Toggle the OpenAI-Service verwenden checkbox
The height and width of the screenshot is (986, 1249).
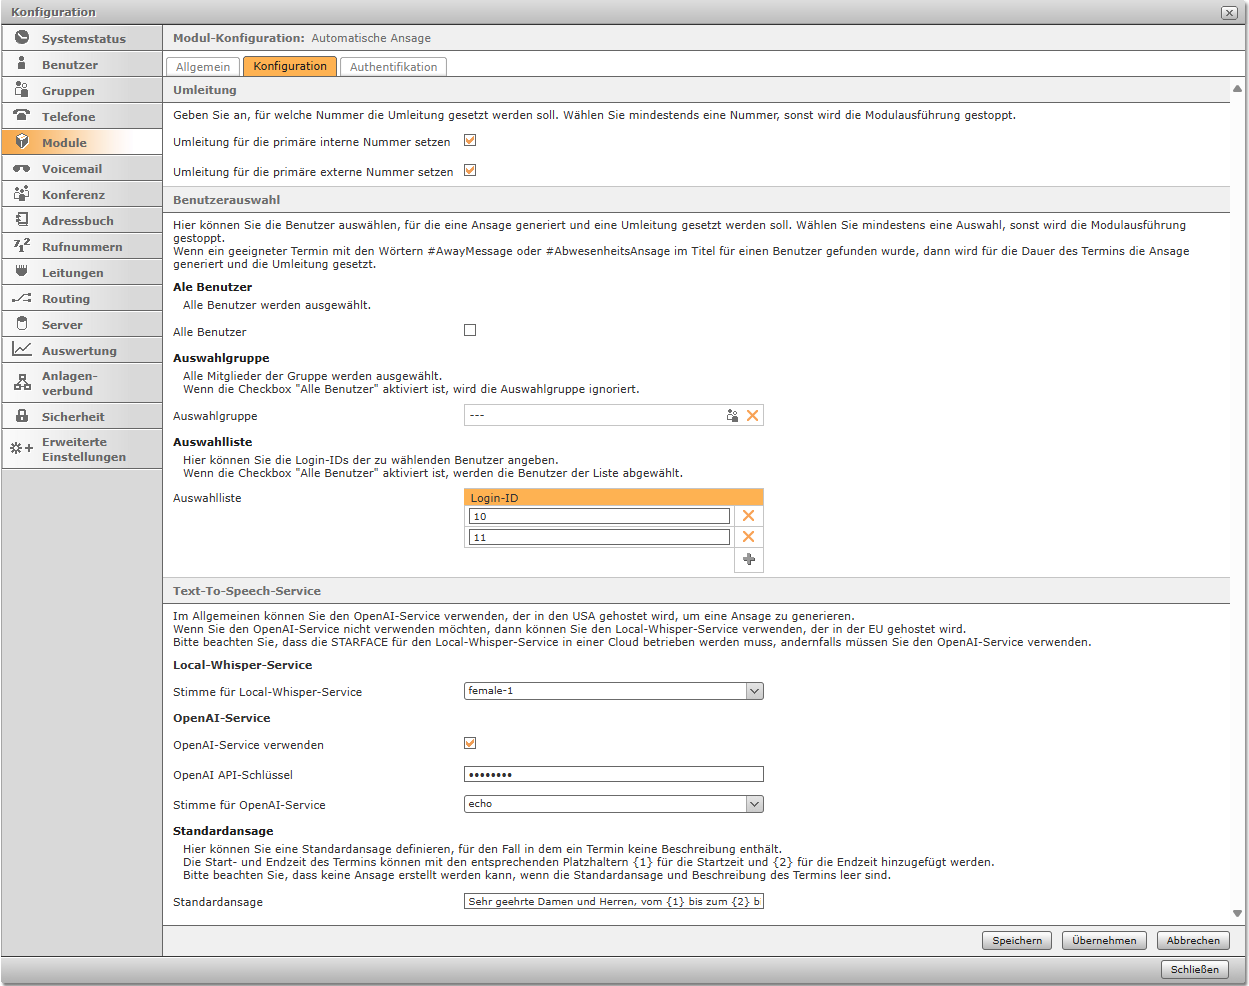click(x=470, y=744)
